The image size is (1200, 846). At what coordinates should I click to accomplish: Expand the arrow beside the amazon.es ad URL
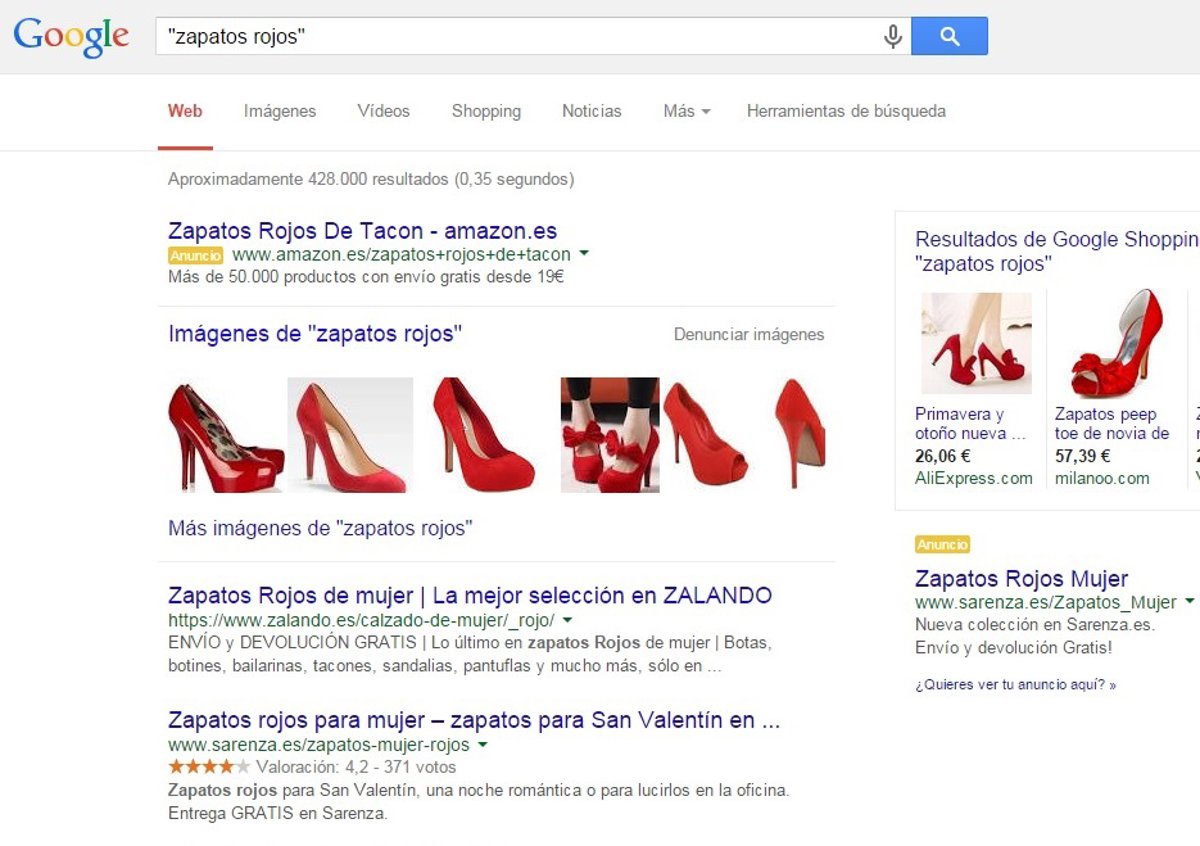[x=584, y=254]
